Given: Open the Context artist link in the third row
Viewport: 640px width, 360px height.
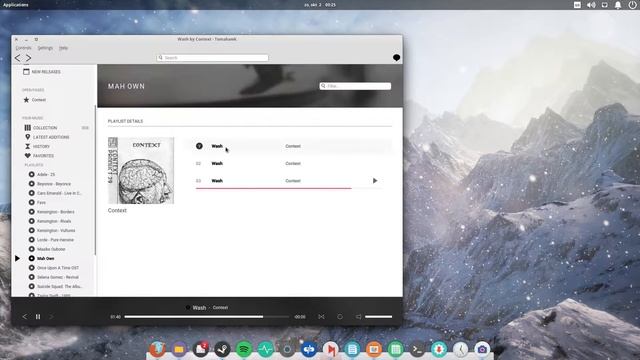Looking at the screenshot, I should click(293, 181).
